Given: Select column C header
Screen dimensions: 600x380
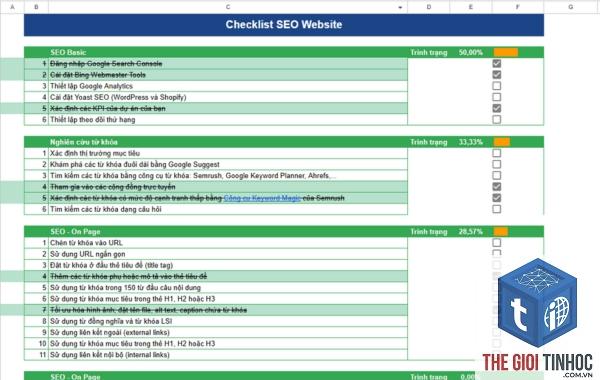Looking at the screenshot, I should 228,7.
